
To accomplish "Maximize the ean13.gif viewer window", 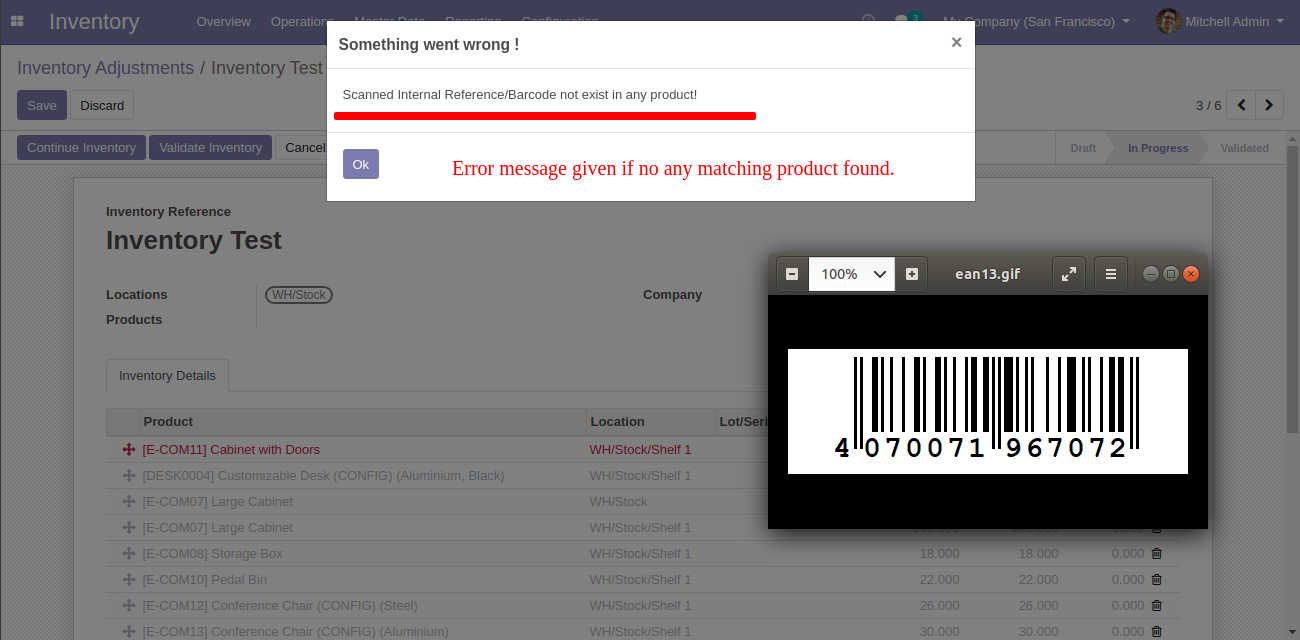I will [1171, 274].
